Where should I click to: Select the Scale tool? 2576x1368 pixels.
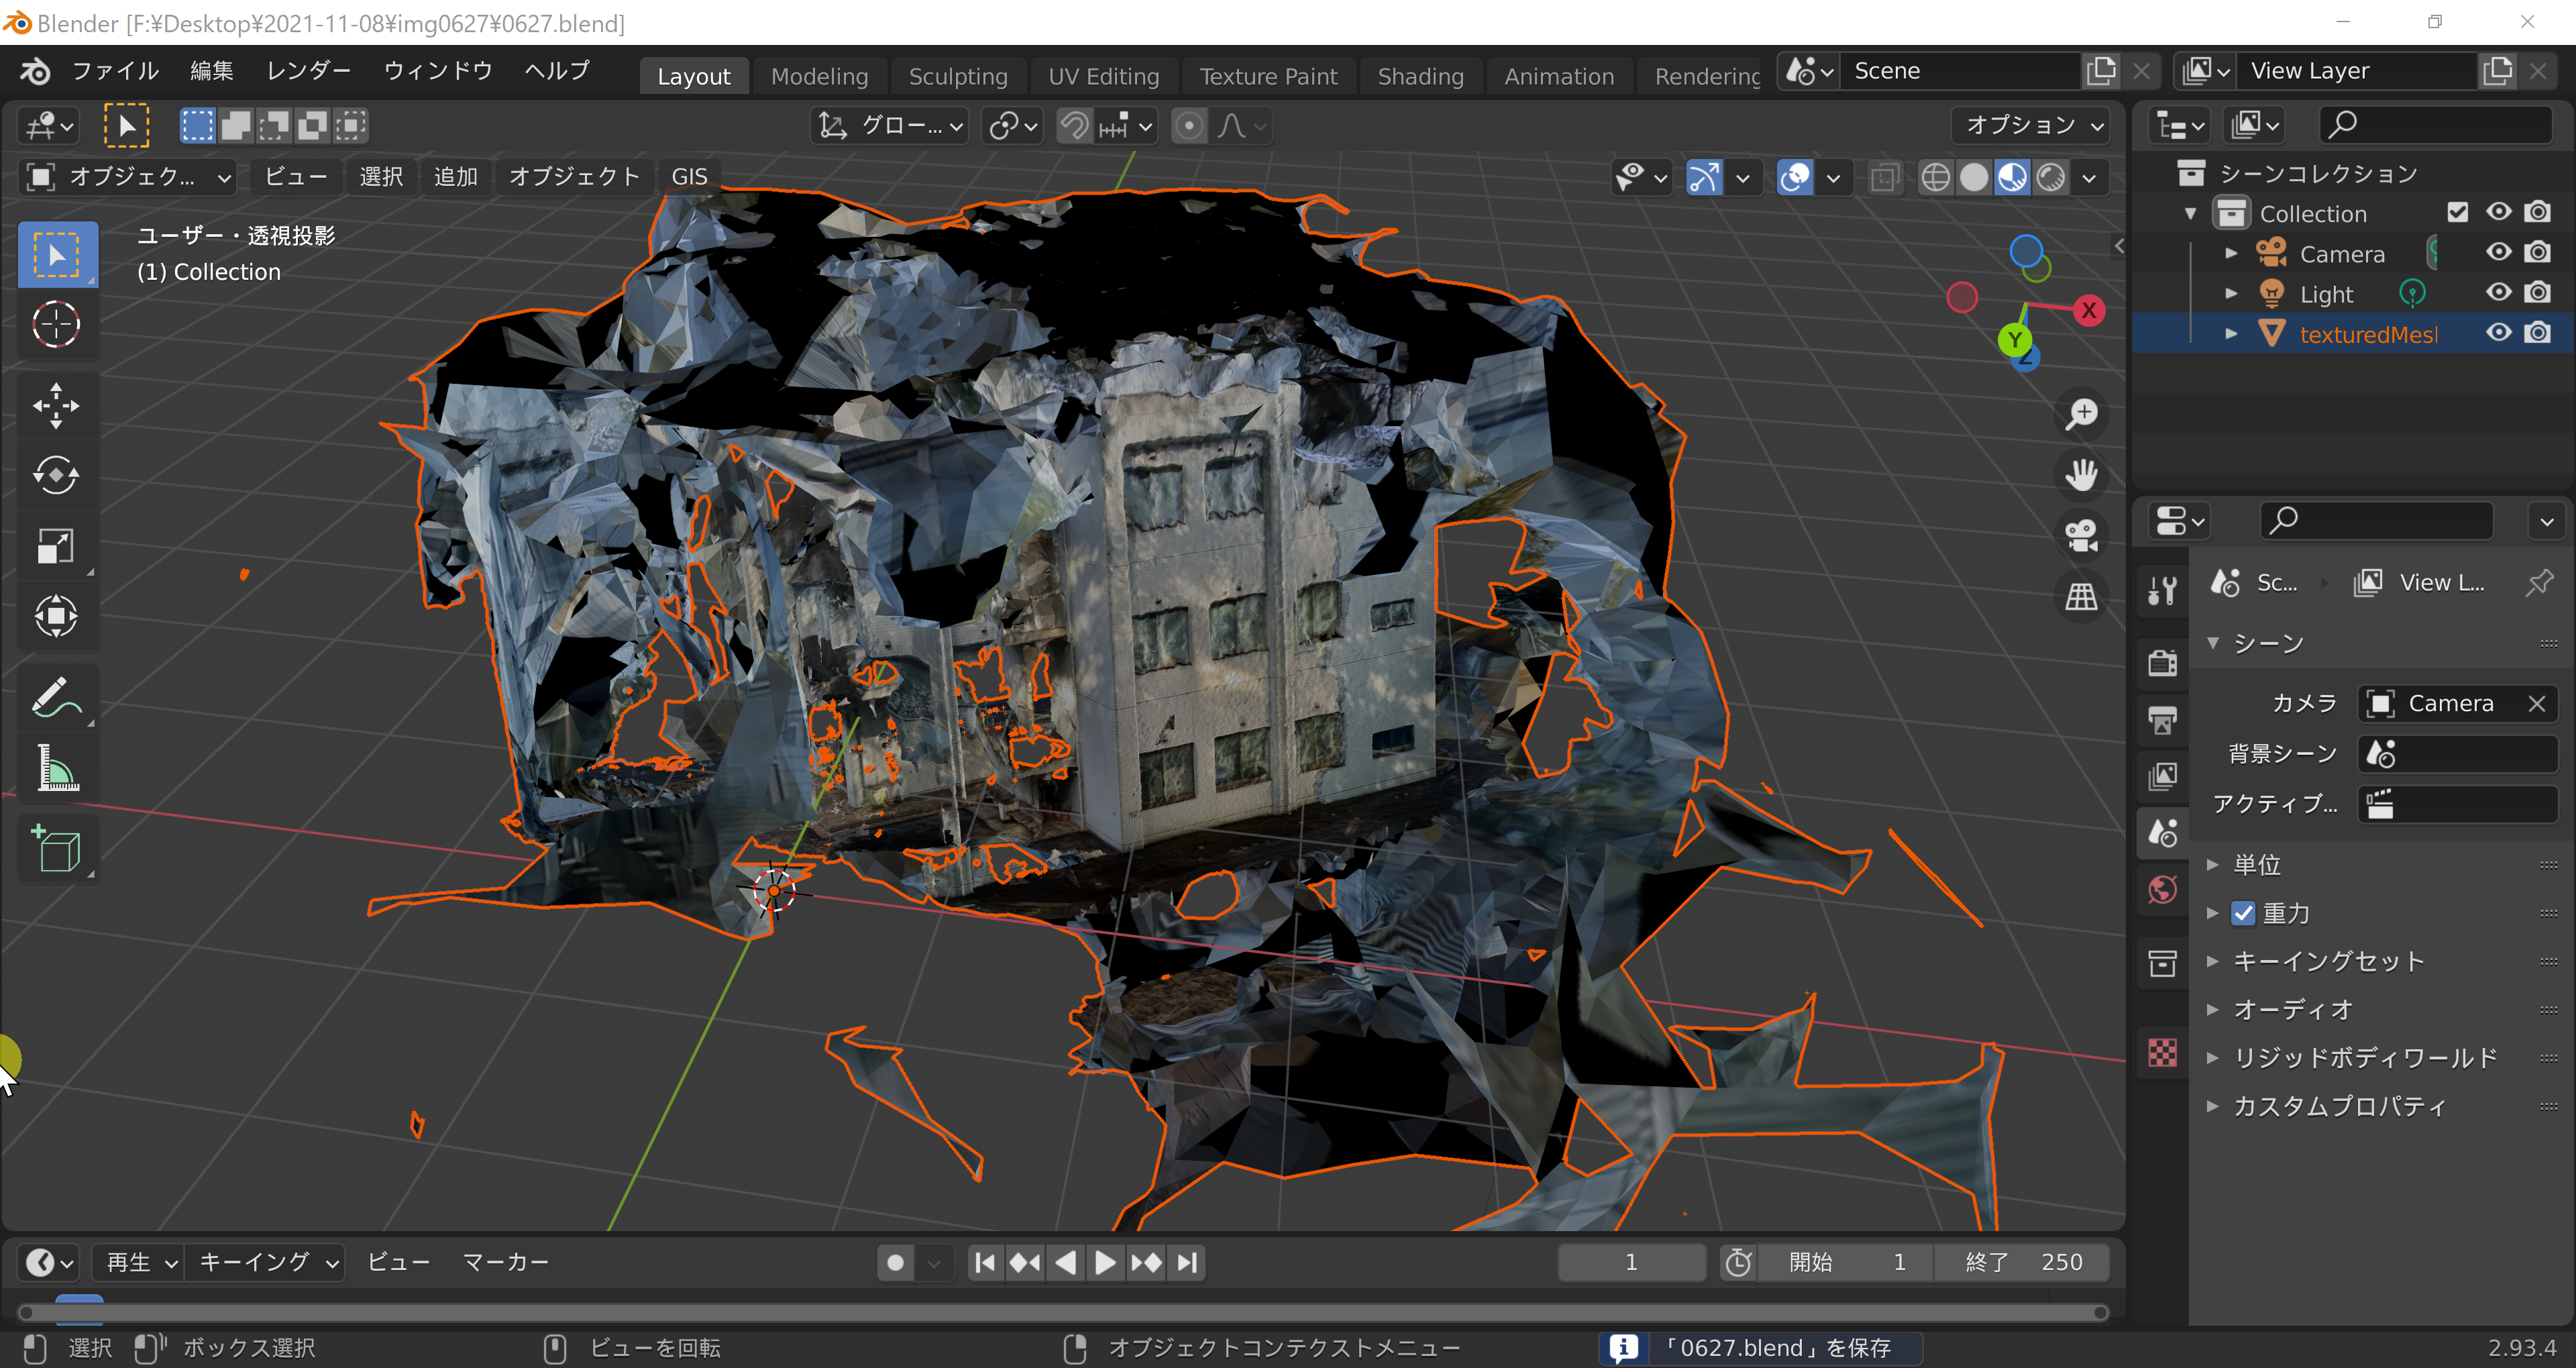click(56, 546)
